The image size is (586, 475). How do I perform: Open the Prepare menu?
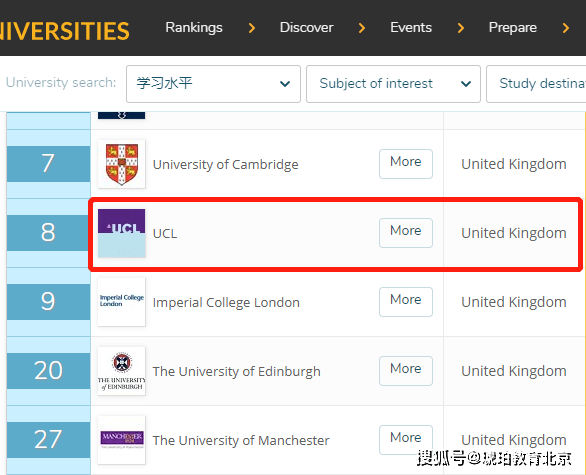pyautogui.click(x=513, y=28)
